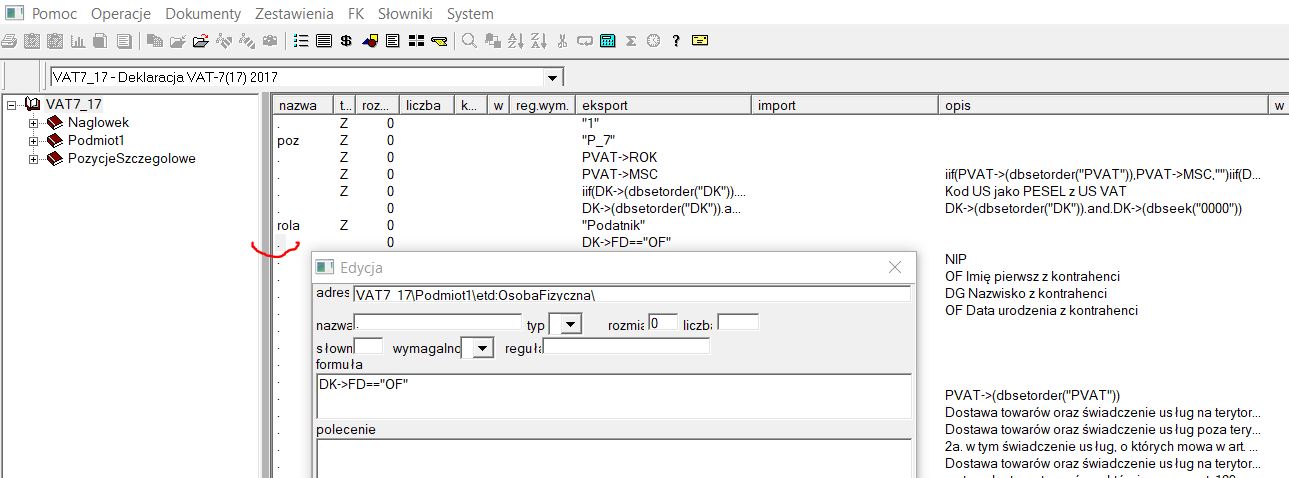1289x478 pixels.
Task: Click the question mark help icon
Action: tap(677, 41)
